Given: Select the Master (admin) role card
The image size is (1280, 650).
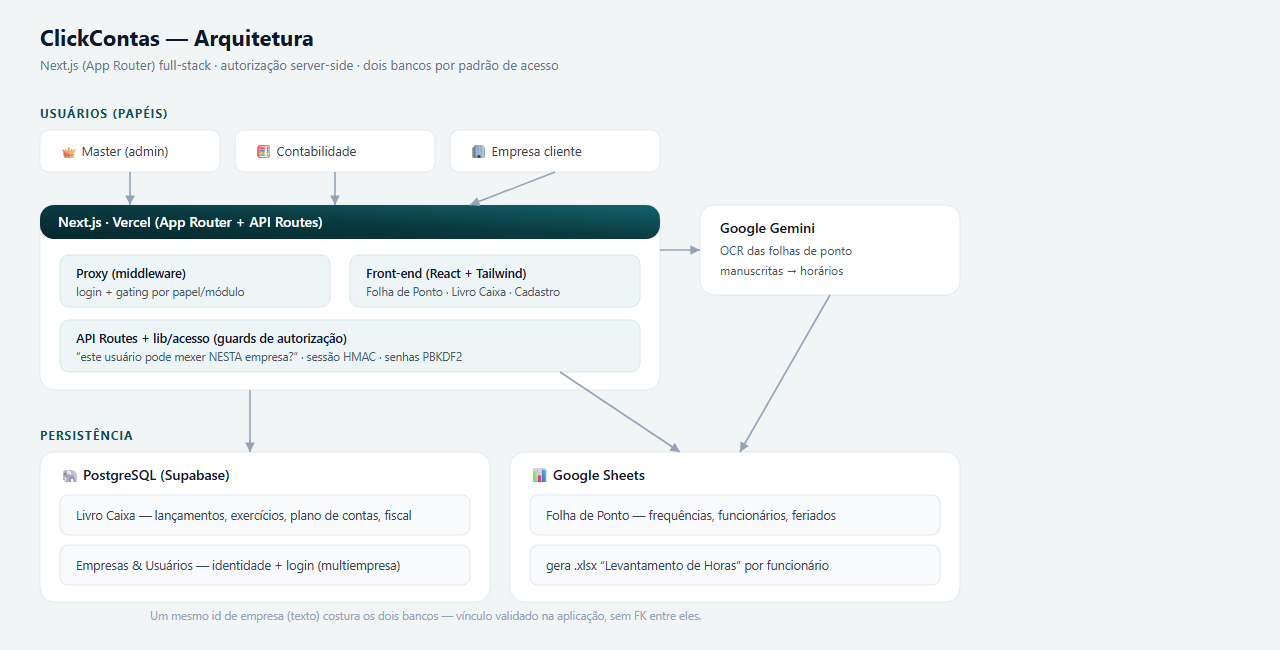Looking at the screenshot, I should tap(130, 151).
